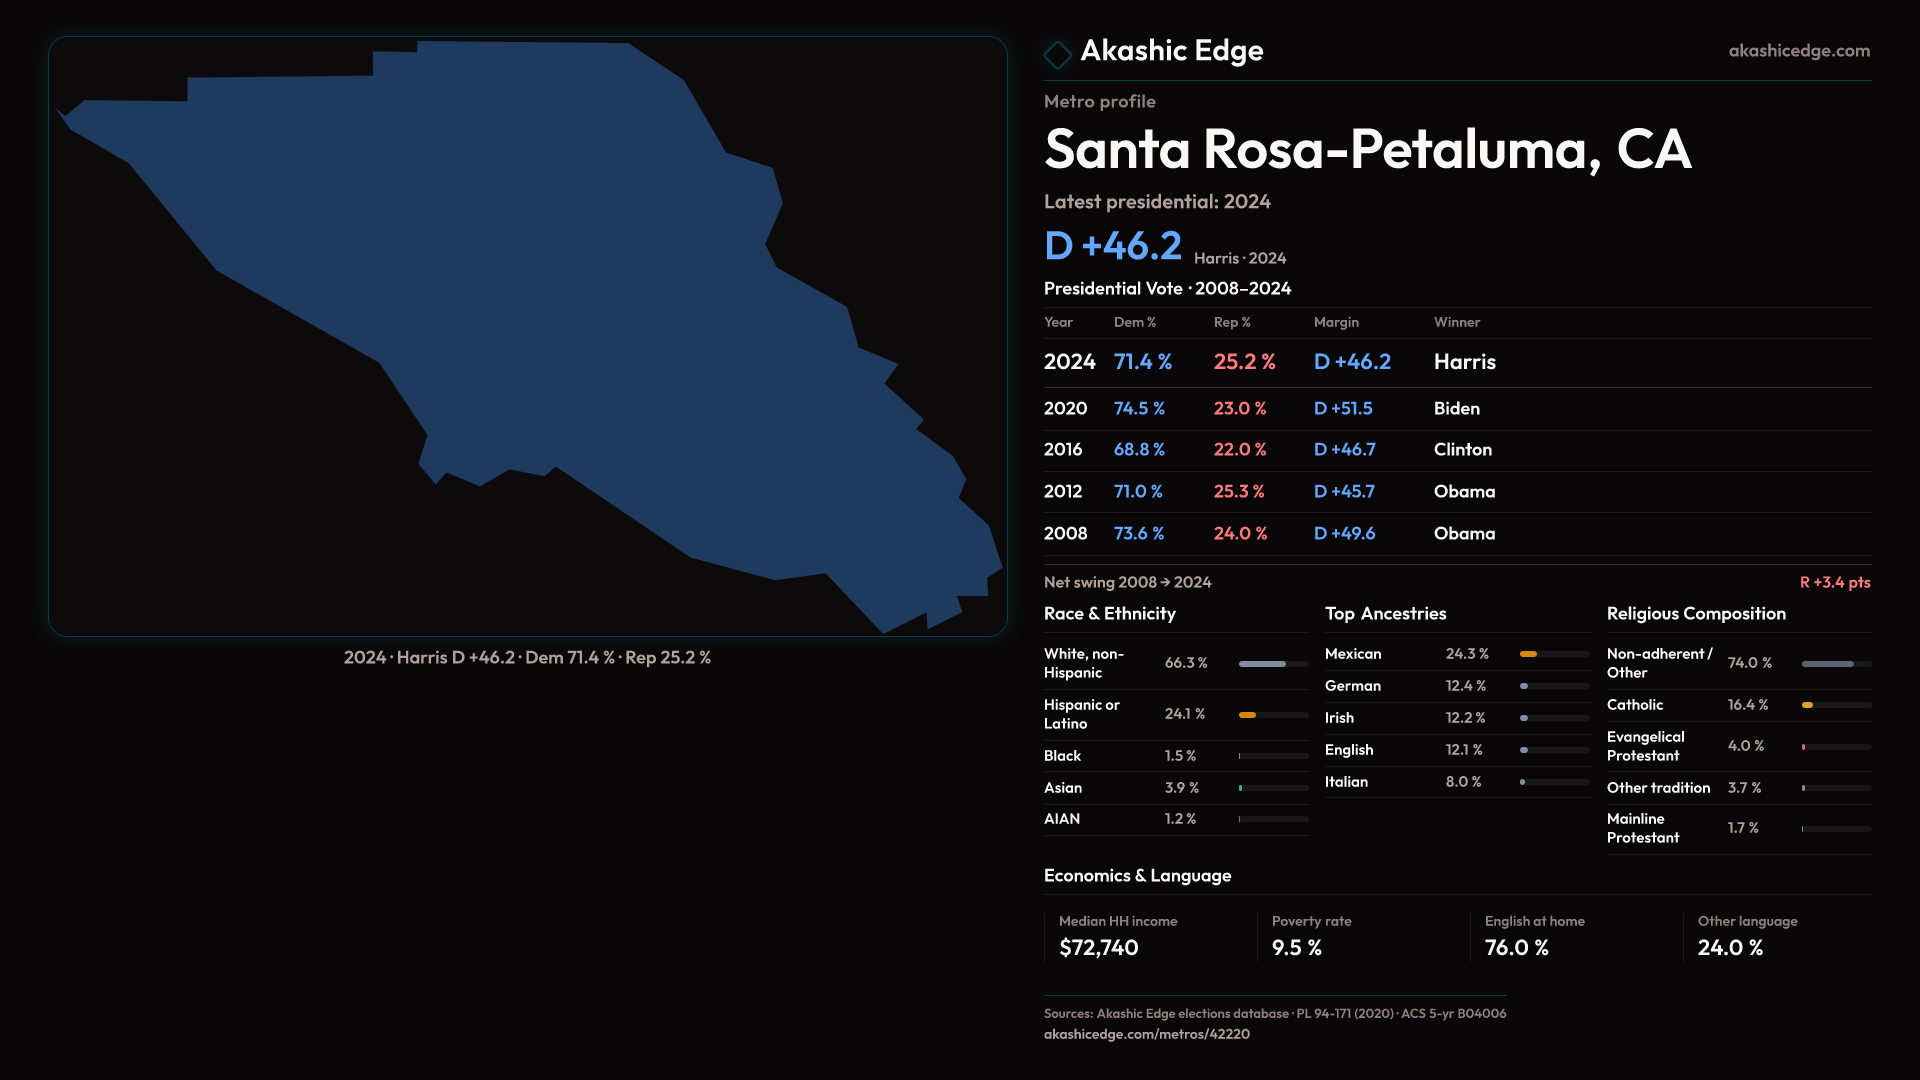Click the R +3.4 pts net swing value

click(1834, 583)
